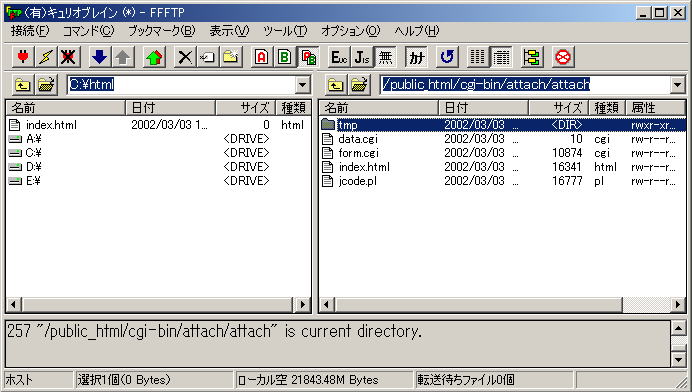The width and height of the screenshot is (692, 392).
Task: Click remote pane scroll right arrow
Action: (677, 304)
